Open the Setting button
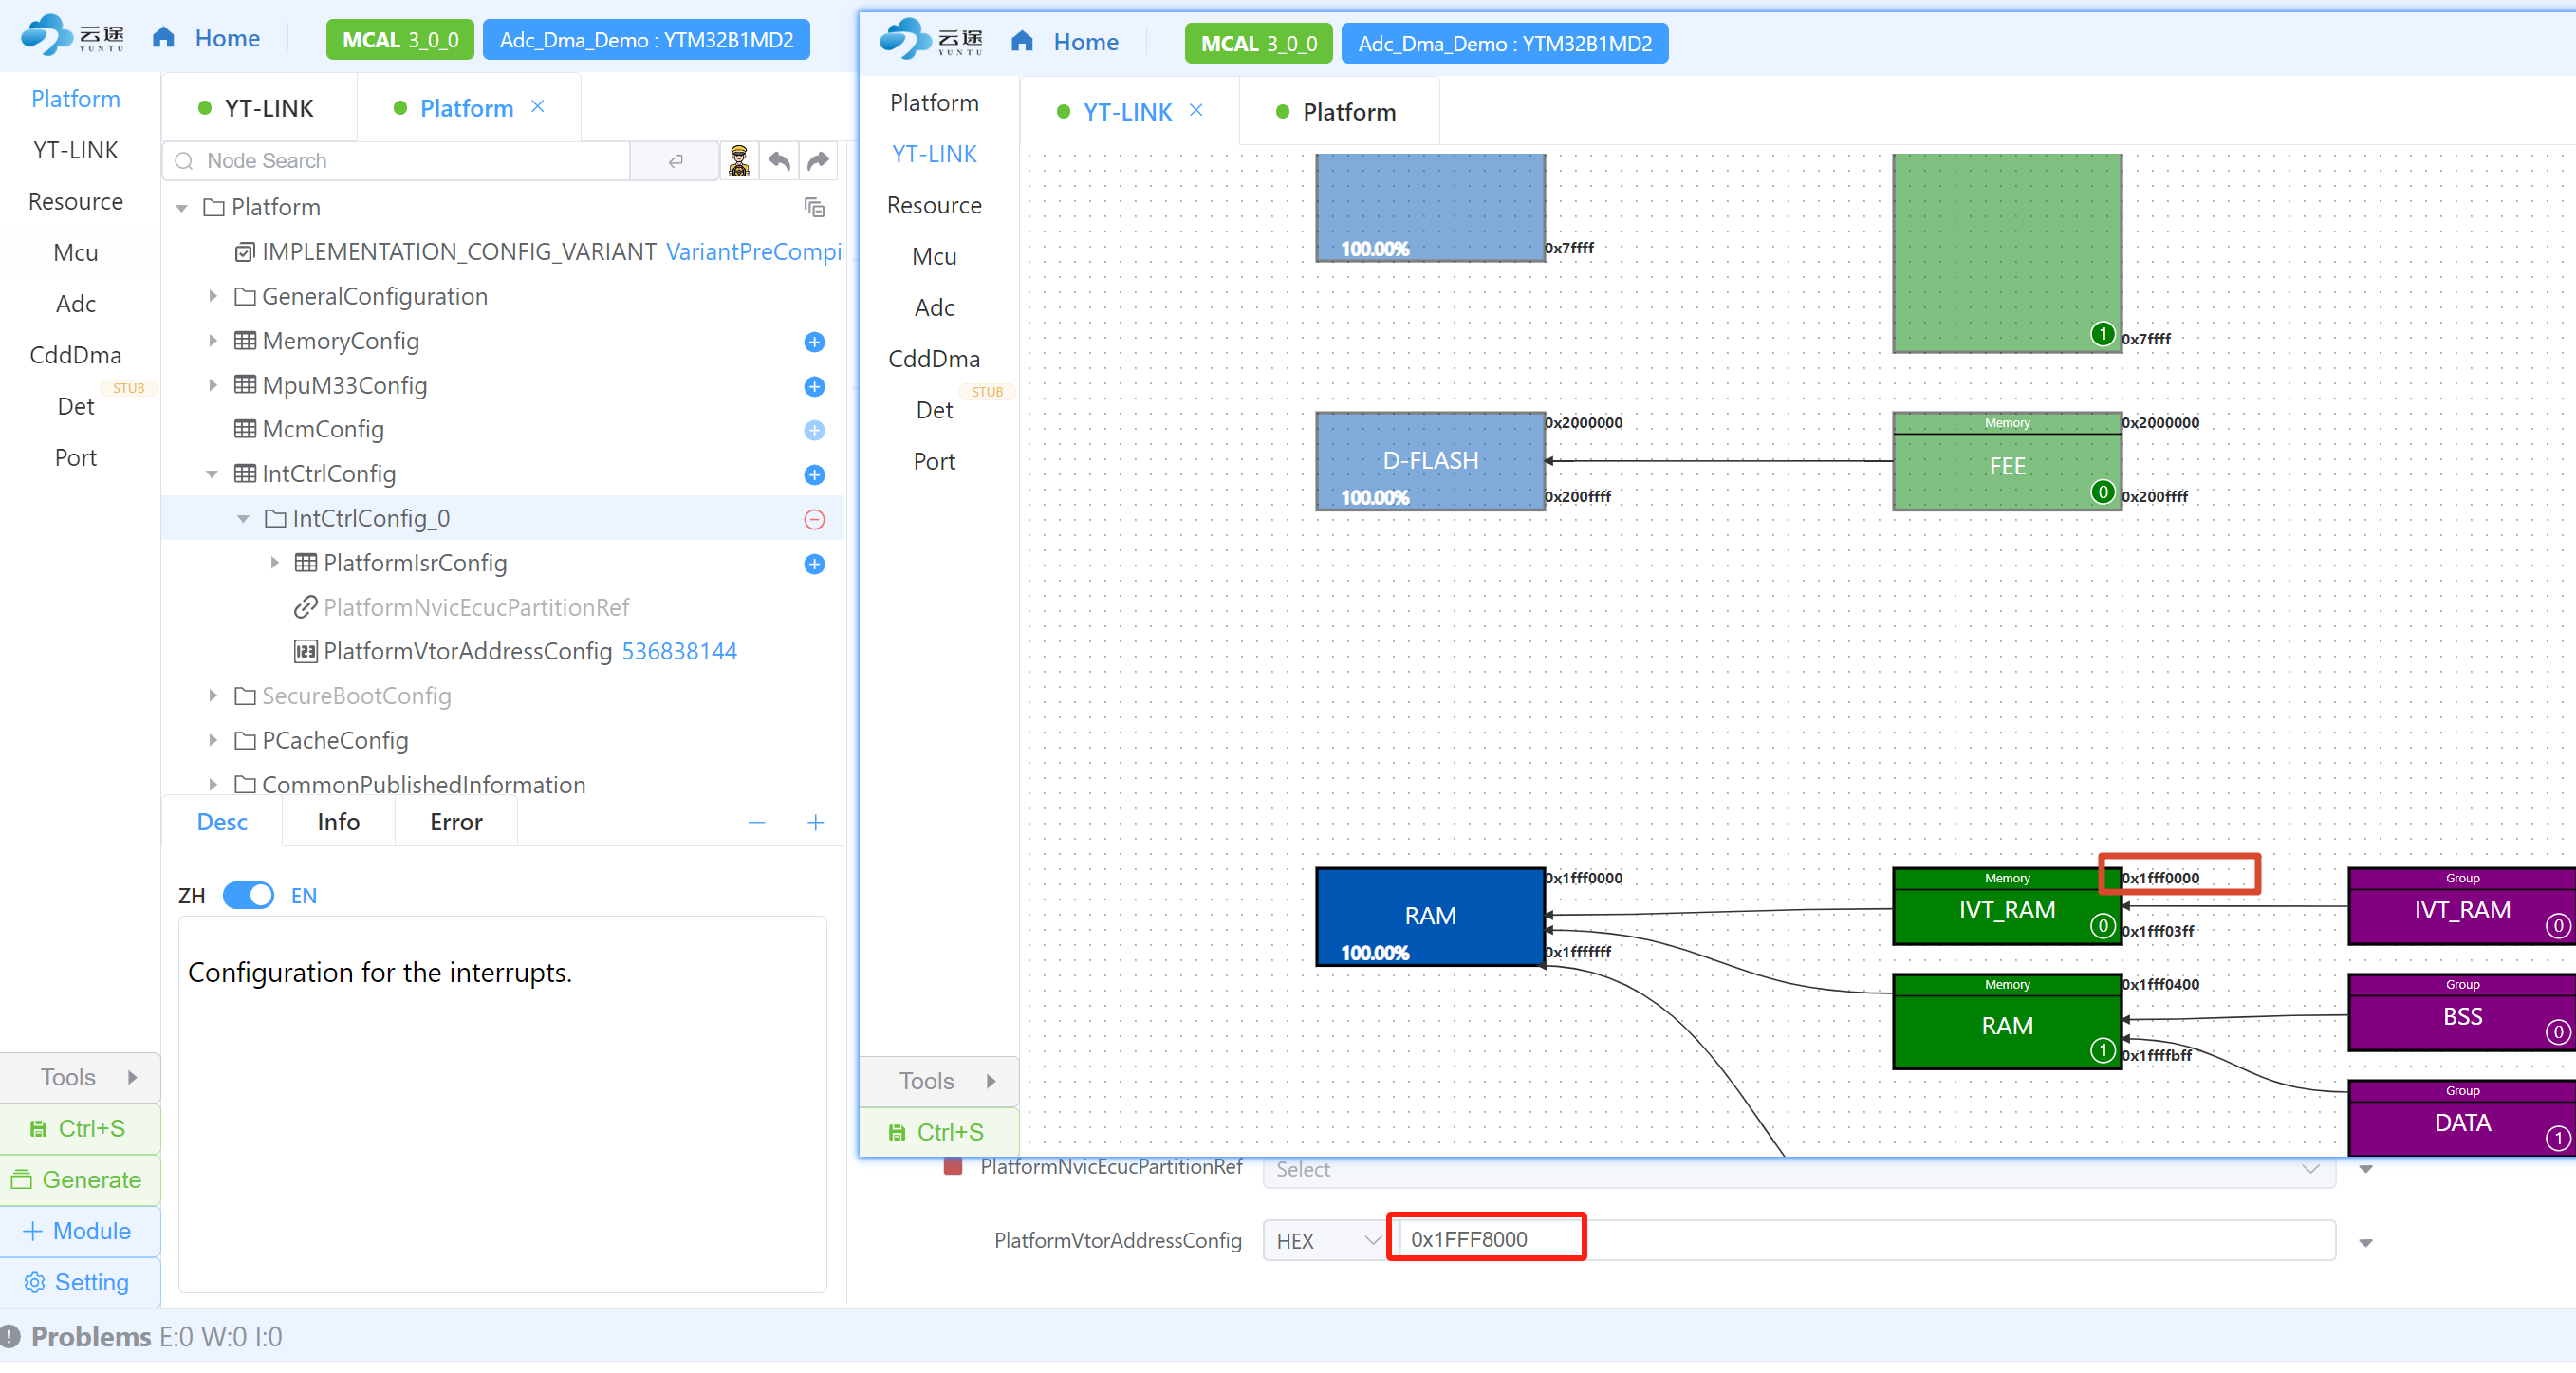2576x1373 pixels. pos(80,1282)
